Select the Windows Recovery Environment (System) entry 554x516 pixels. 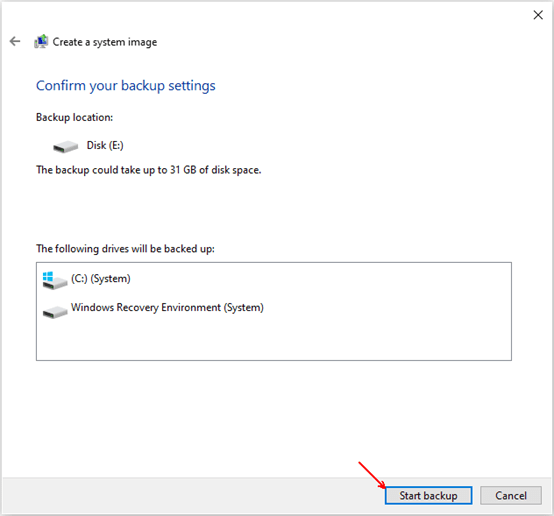[167, 307]
